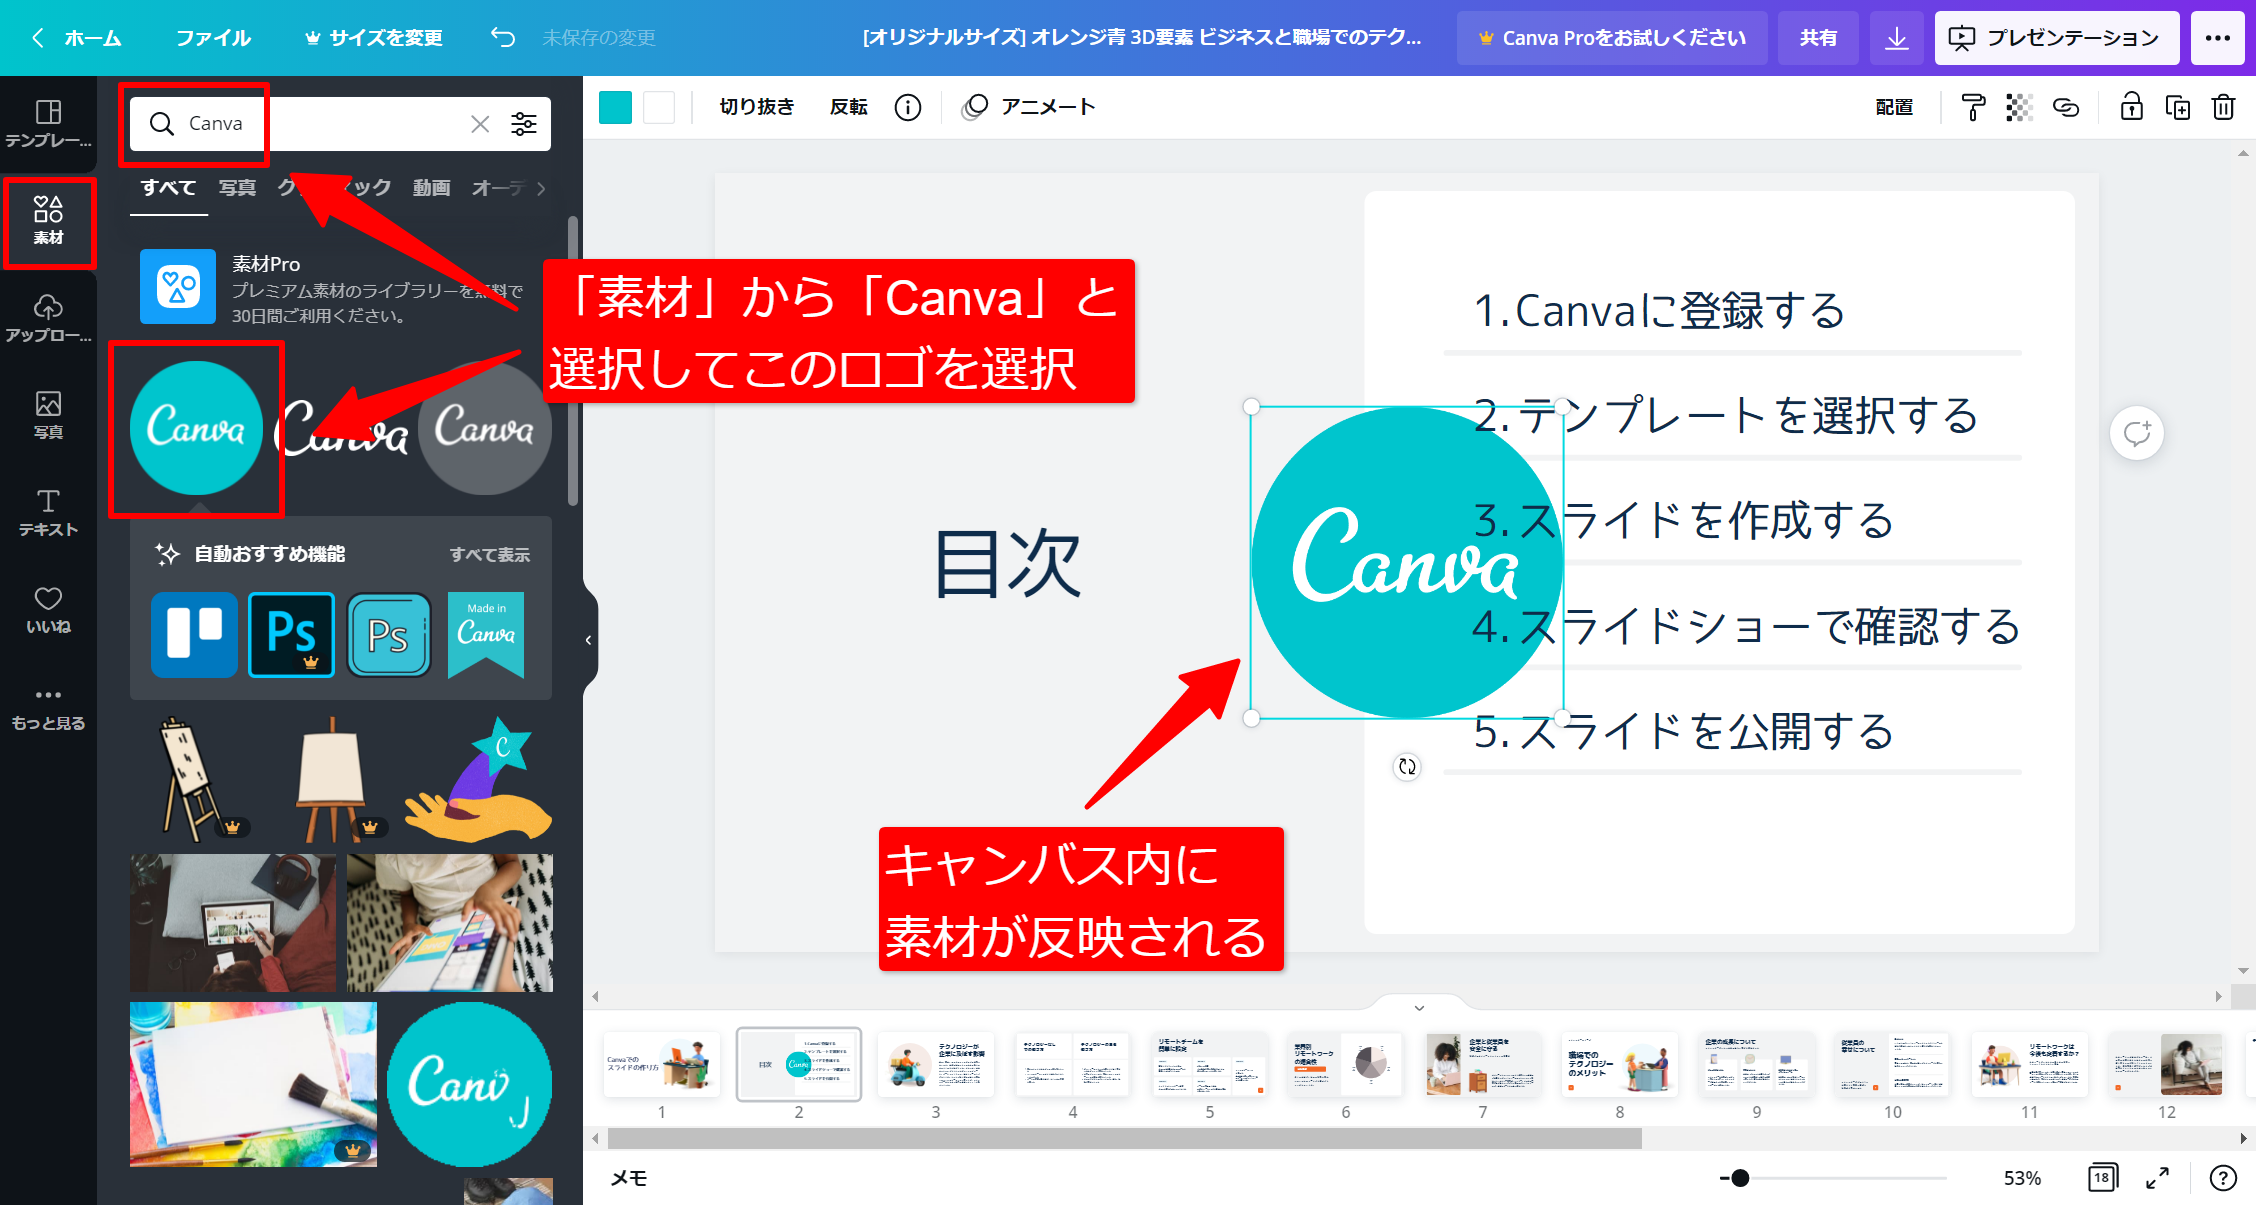The height and width of the screenshot is (1205, 2256).
Task: Click the add comment bubble icon
Action: tap(2137, 433)
